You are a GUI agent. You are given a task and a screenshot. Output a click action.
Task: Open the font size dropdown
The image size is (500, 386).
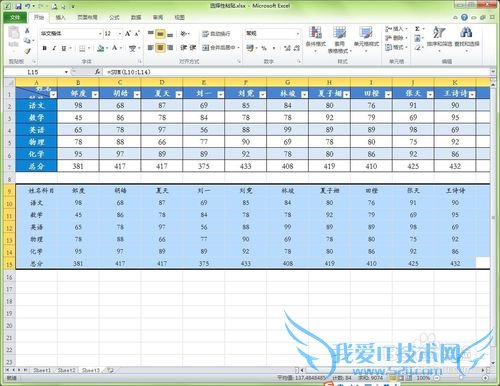pos(120,34)
